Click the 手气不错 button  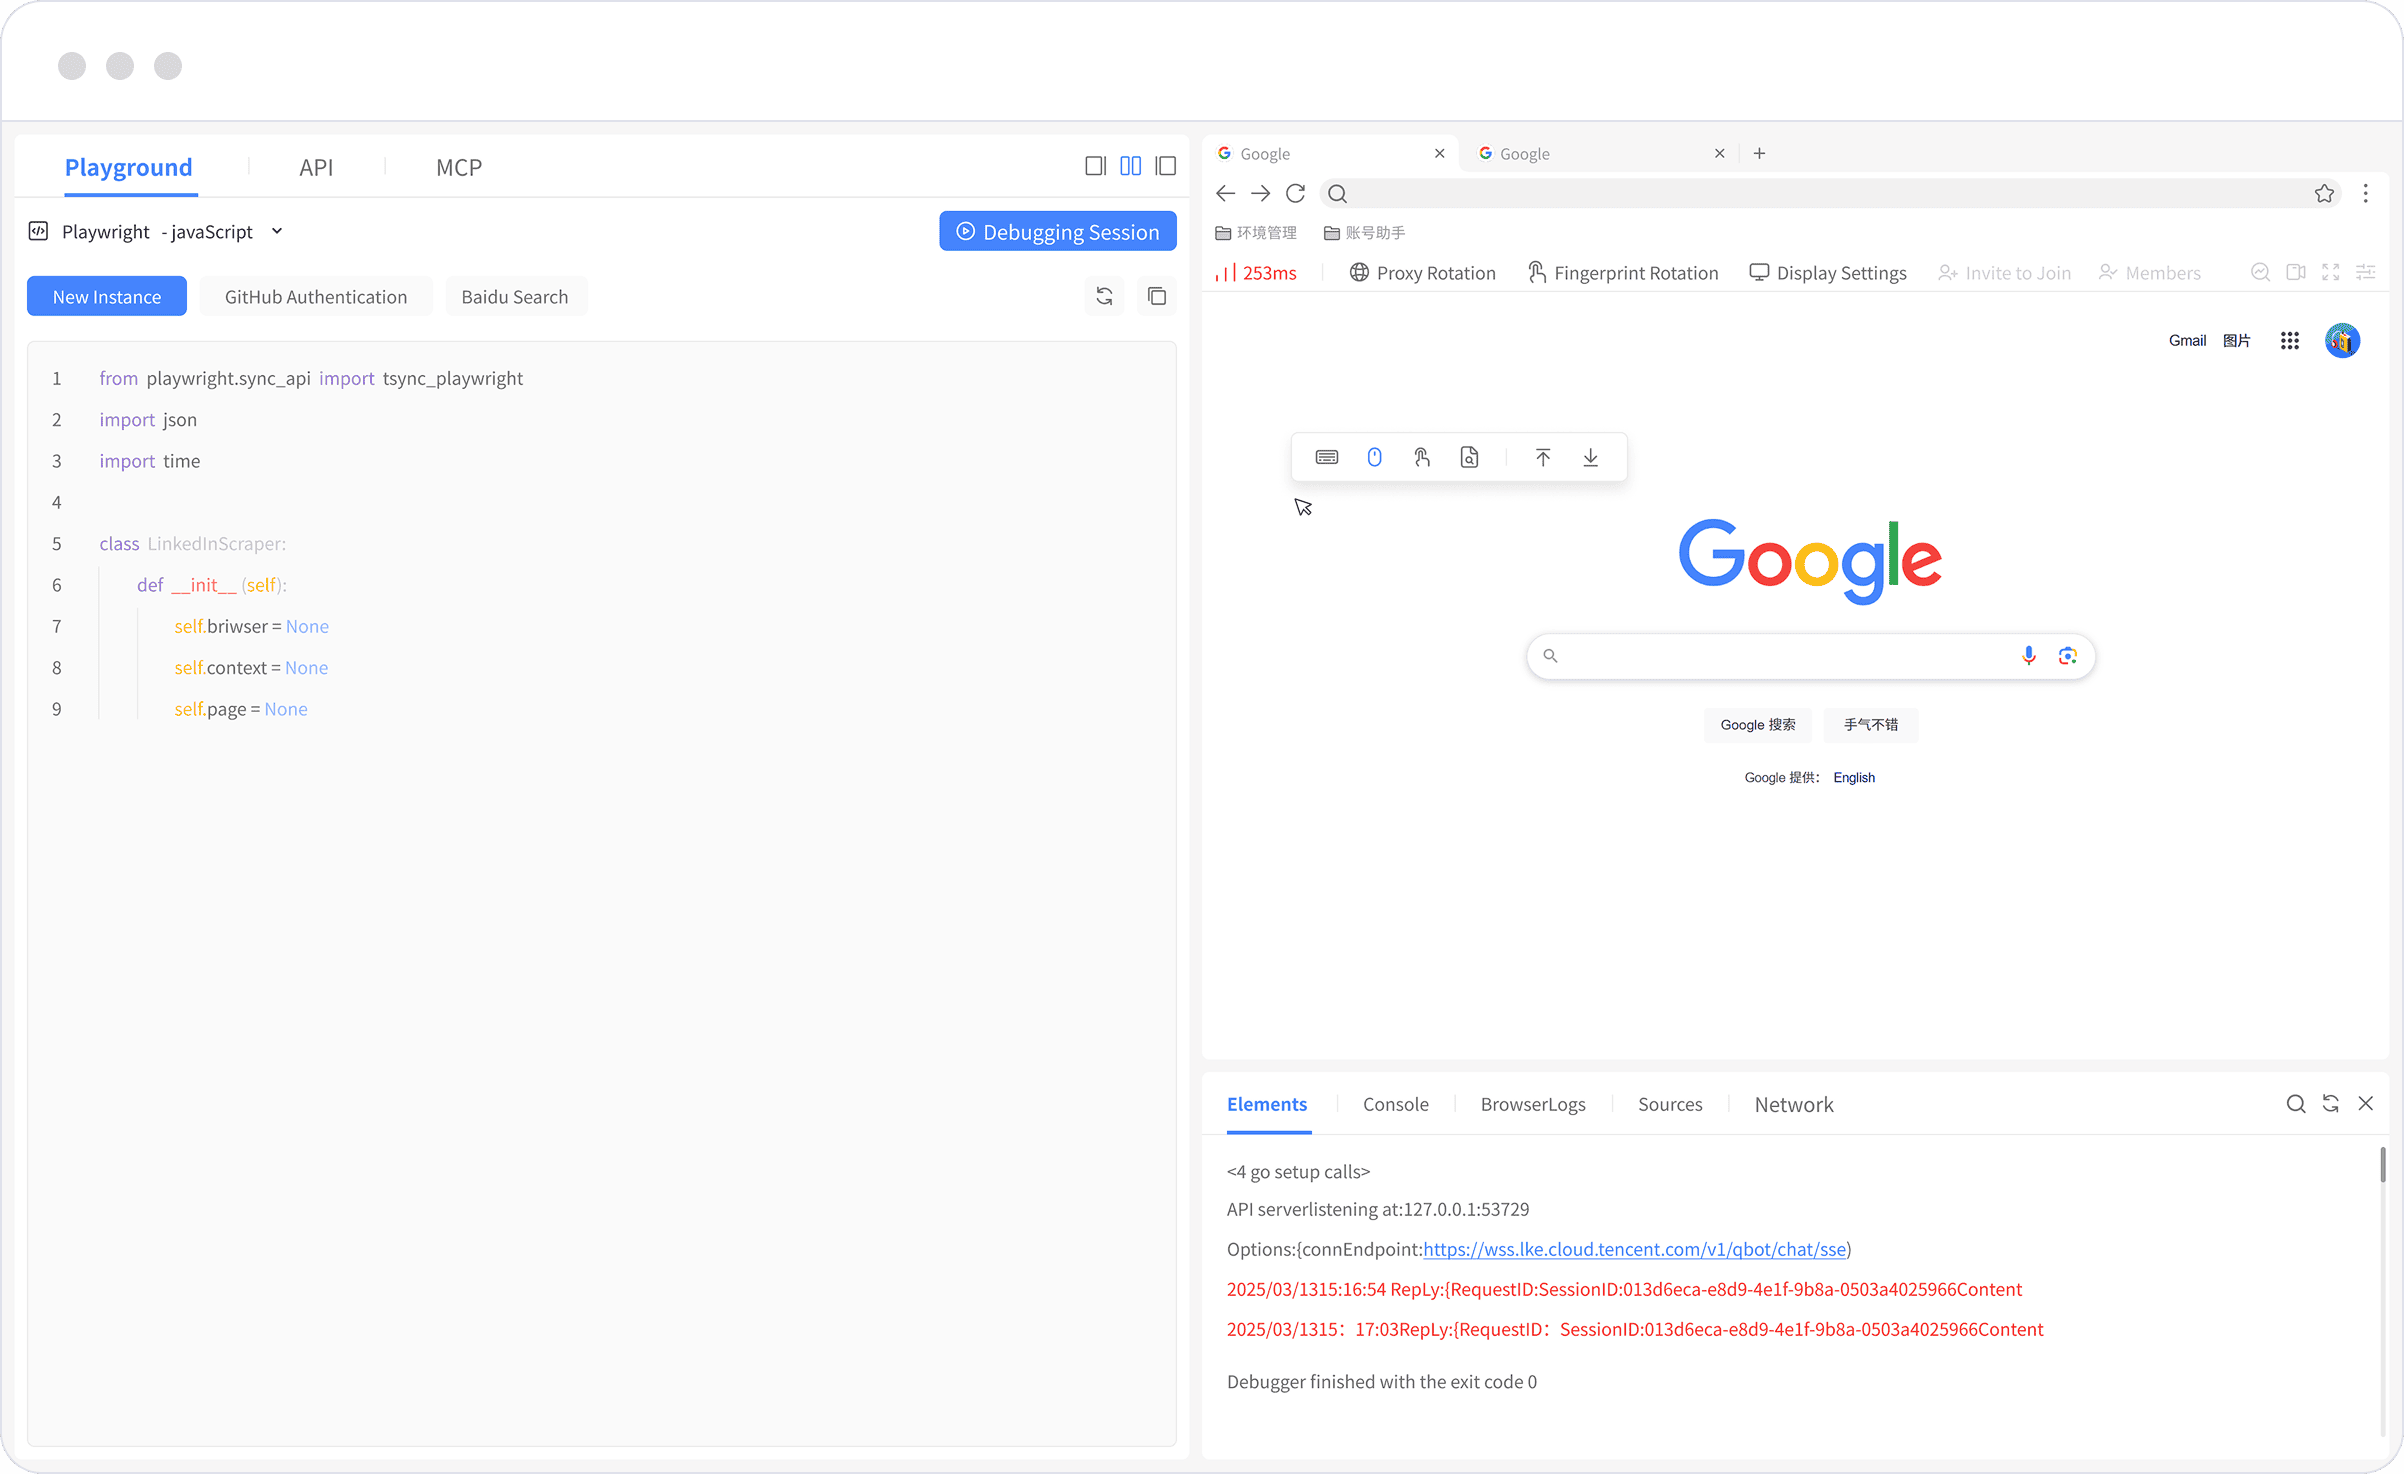(1871, 724)
